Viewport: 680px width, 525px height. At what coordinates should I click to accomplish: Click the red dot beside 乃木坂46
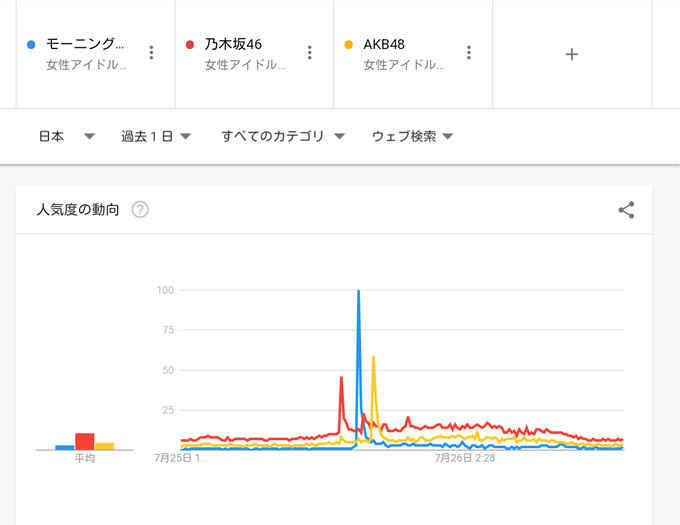(x=190, y=45)
